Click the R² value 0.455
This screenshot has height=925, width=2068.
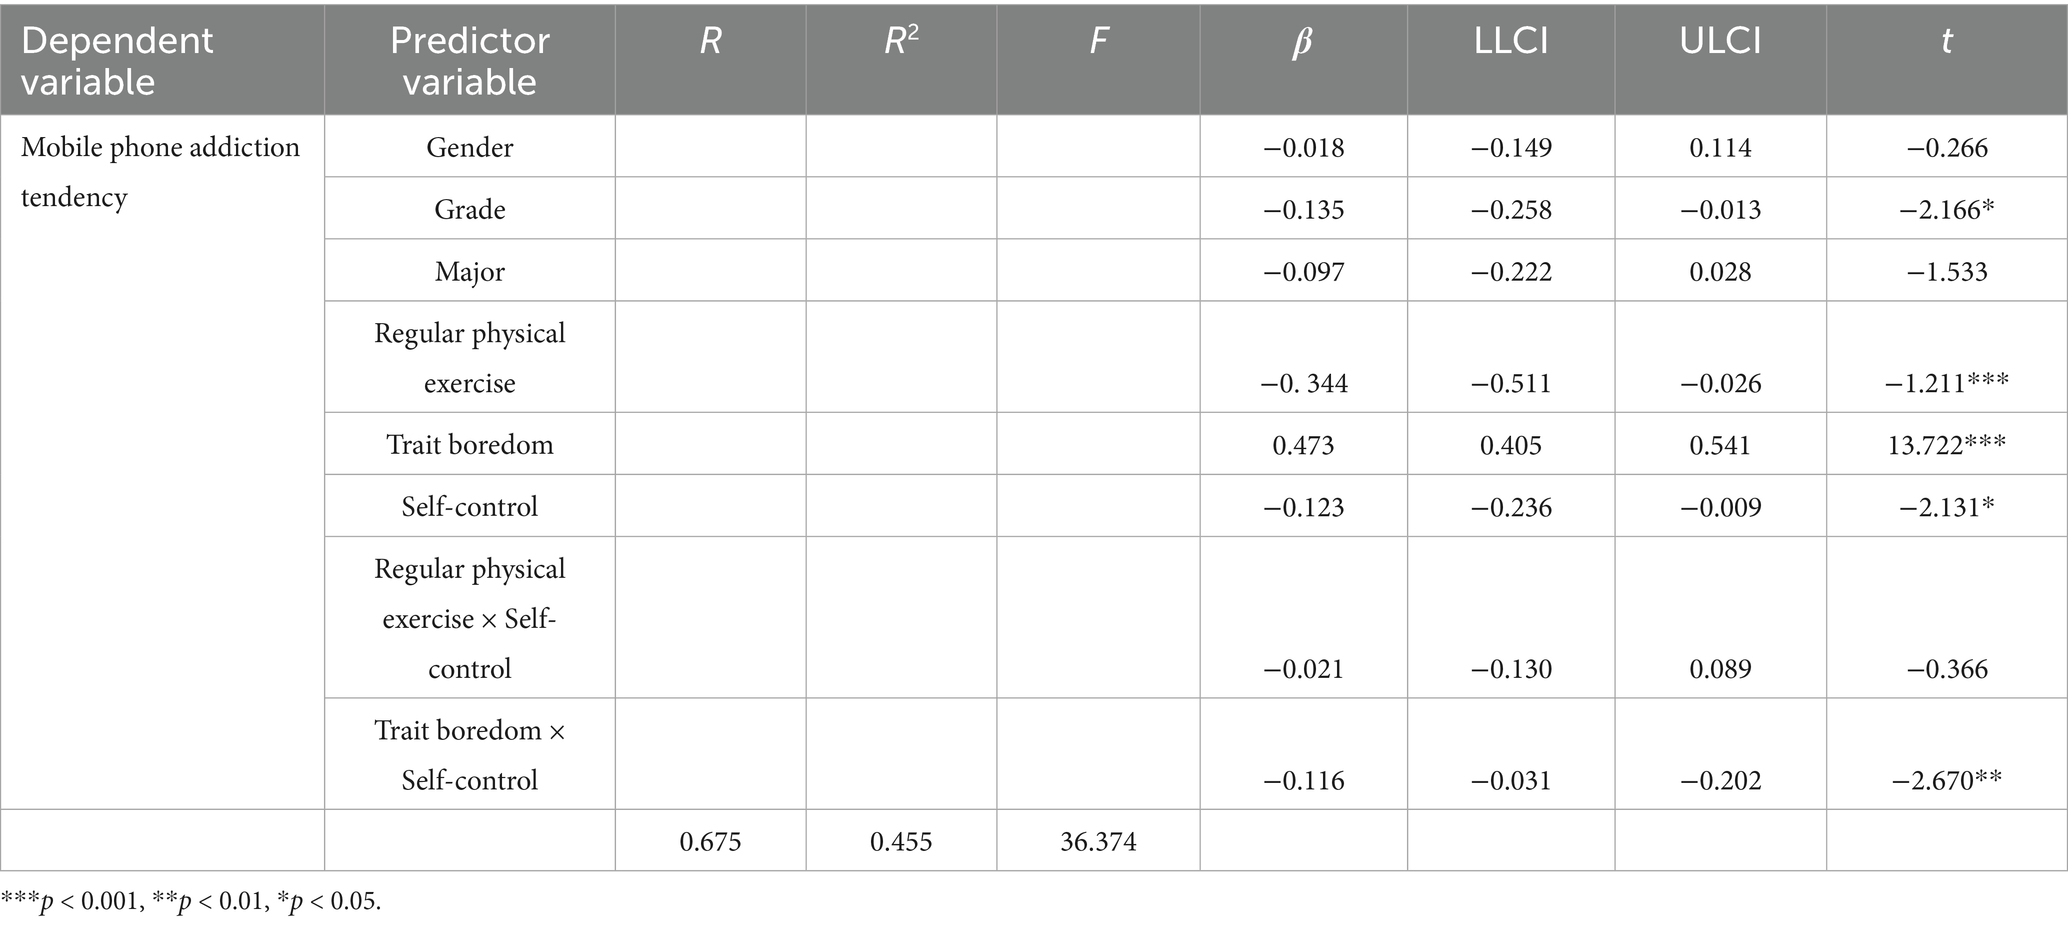[901, 842]
